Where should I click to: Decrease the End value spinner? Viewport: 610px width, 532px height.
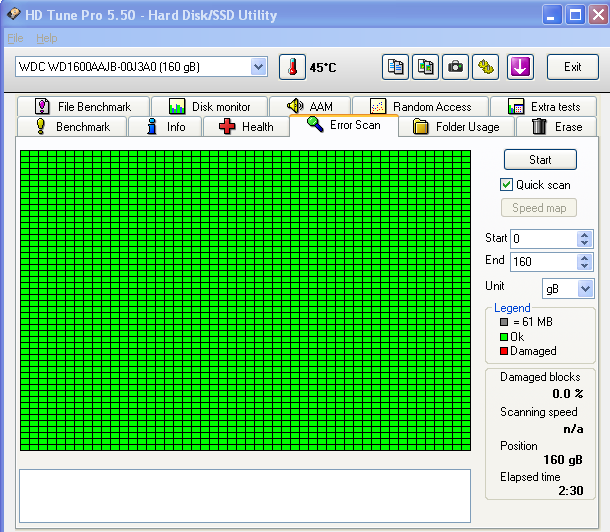pyautogui.click(x=584, y=266)
